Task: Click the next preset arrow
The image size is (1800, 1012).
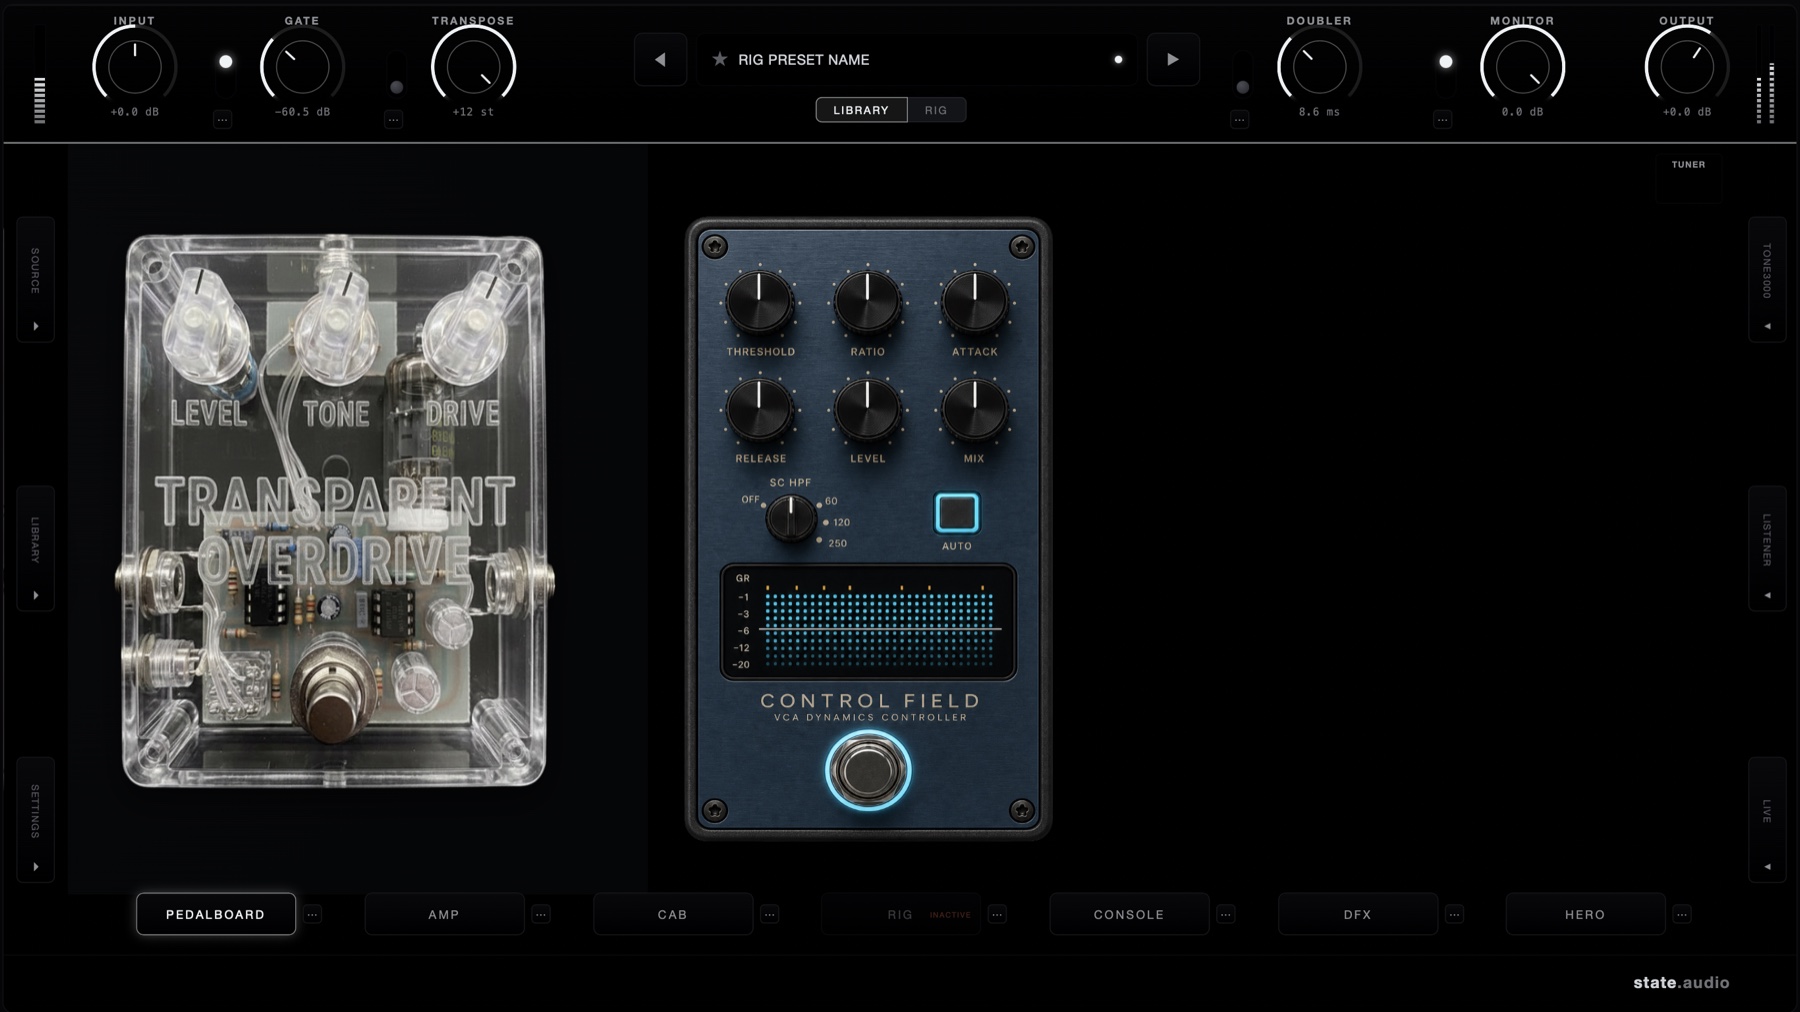Action: 1172,60
